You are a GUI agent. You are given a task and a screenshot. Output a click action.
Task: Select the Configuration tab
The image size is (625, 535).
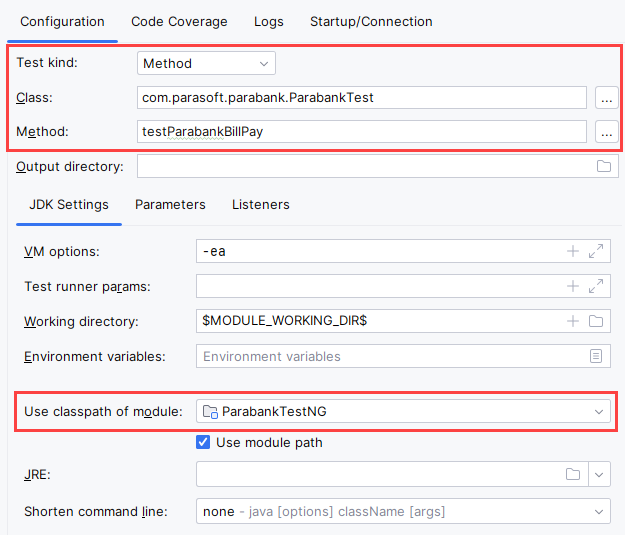click(x=62, y=22)
